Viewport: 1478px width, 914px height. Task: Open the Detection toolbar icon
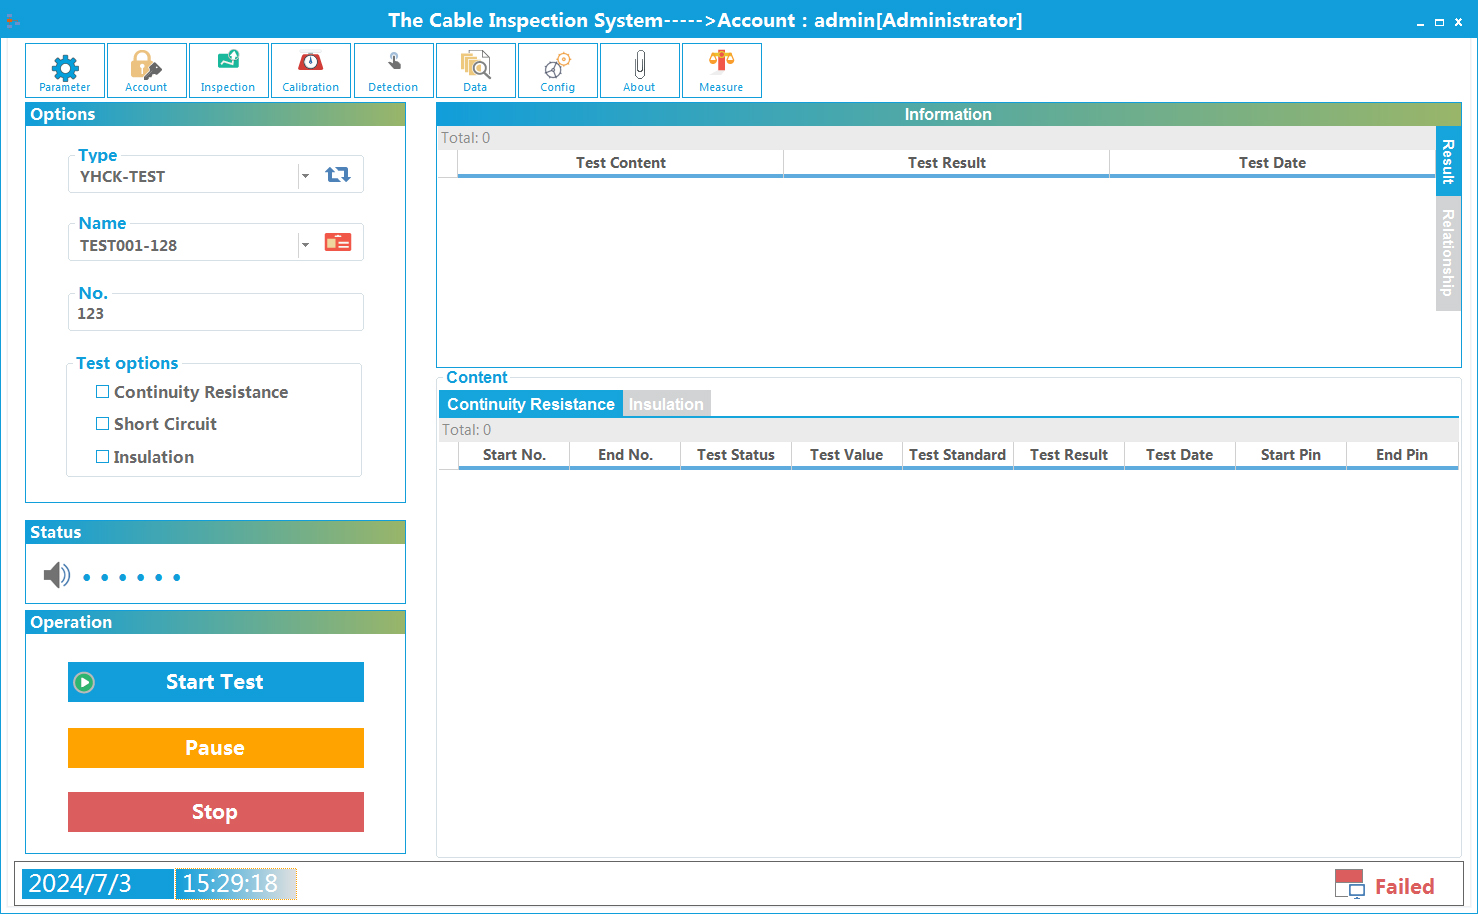393,70
